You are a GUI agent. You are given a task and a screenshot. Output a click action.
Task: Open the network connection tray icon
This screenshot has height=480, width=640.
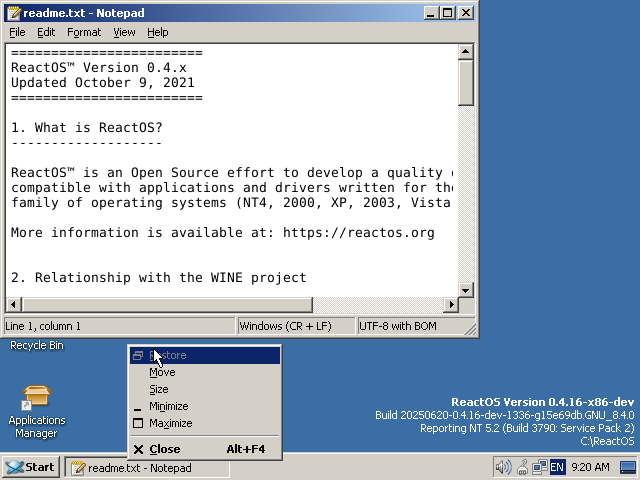pyautogui.click(x=539, y=467)
